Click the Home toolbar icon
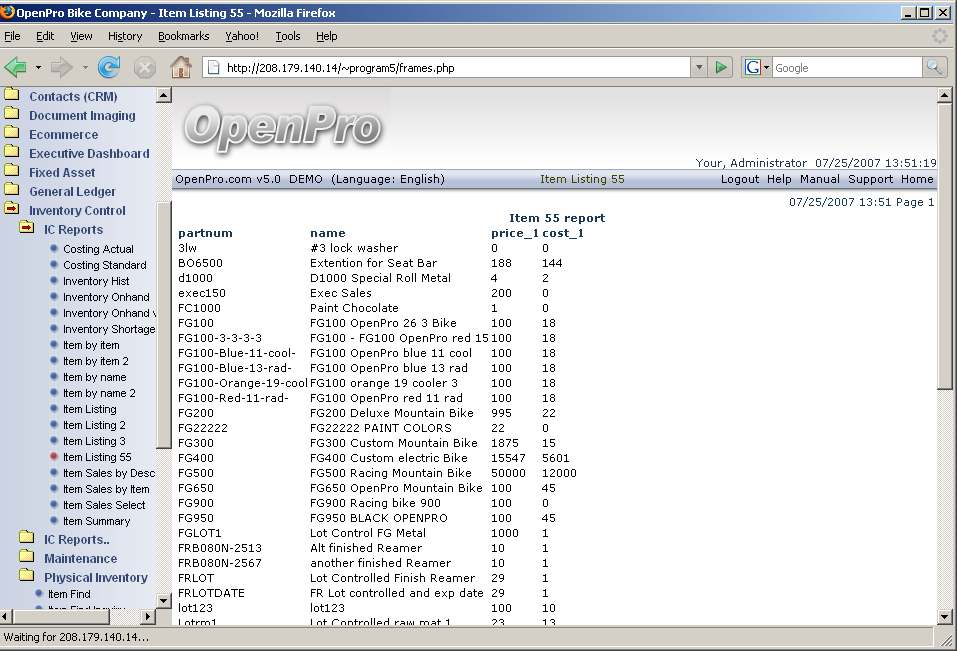This screenshot has width=957, height=651. (x=181, y=67)
